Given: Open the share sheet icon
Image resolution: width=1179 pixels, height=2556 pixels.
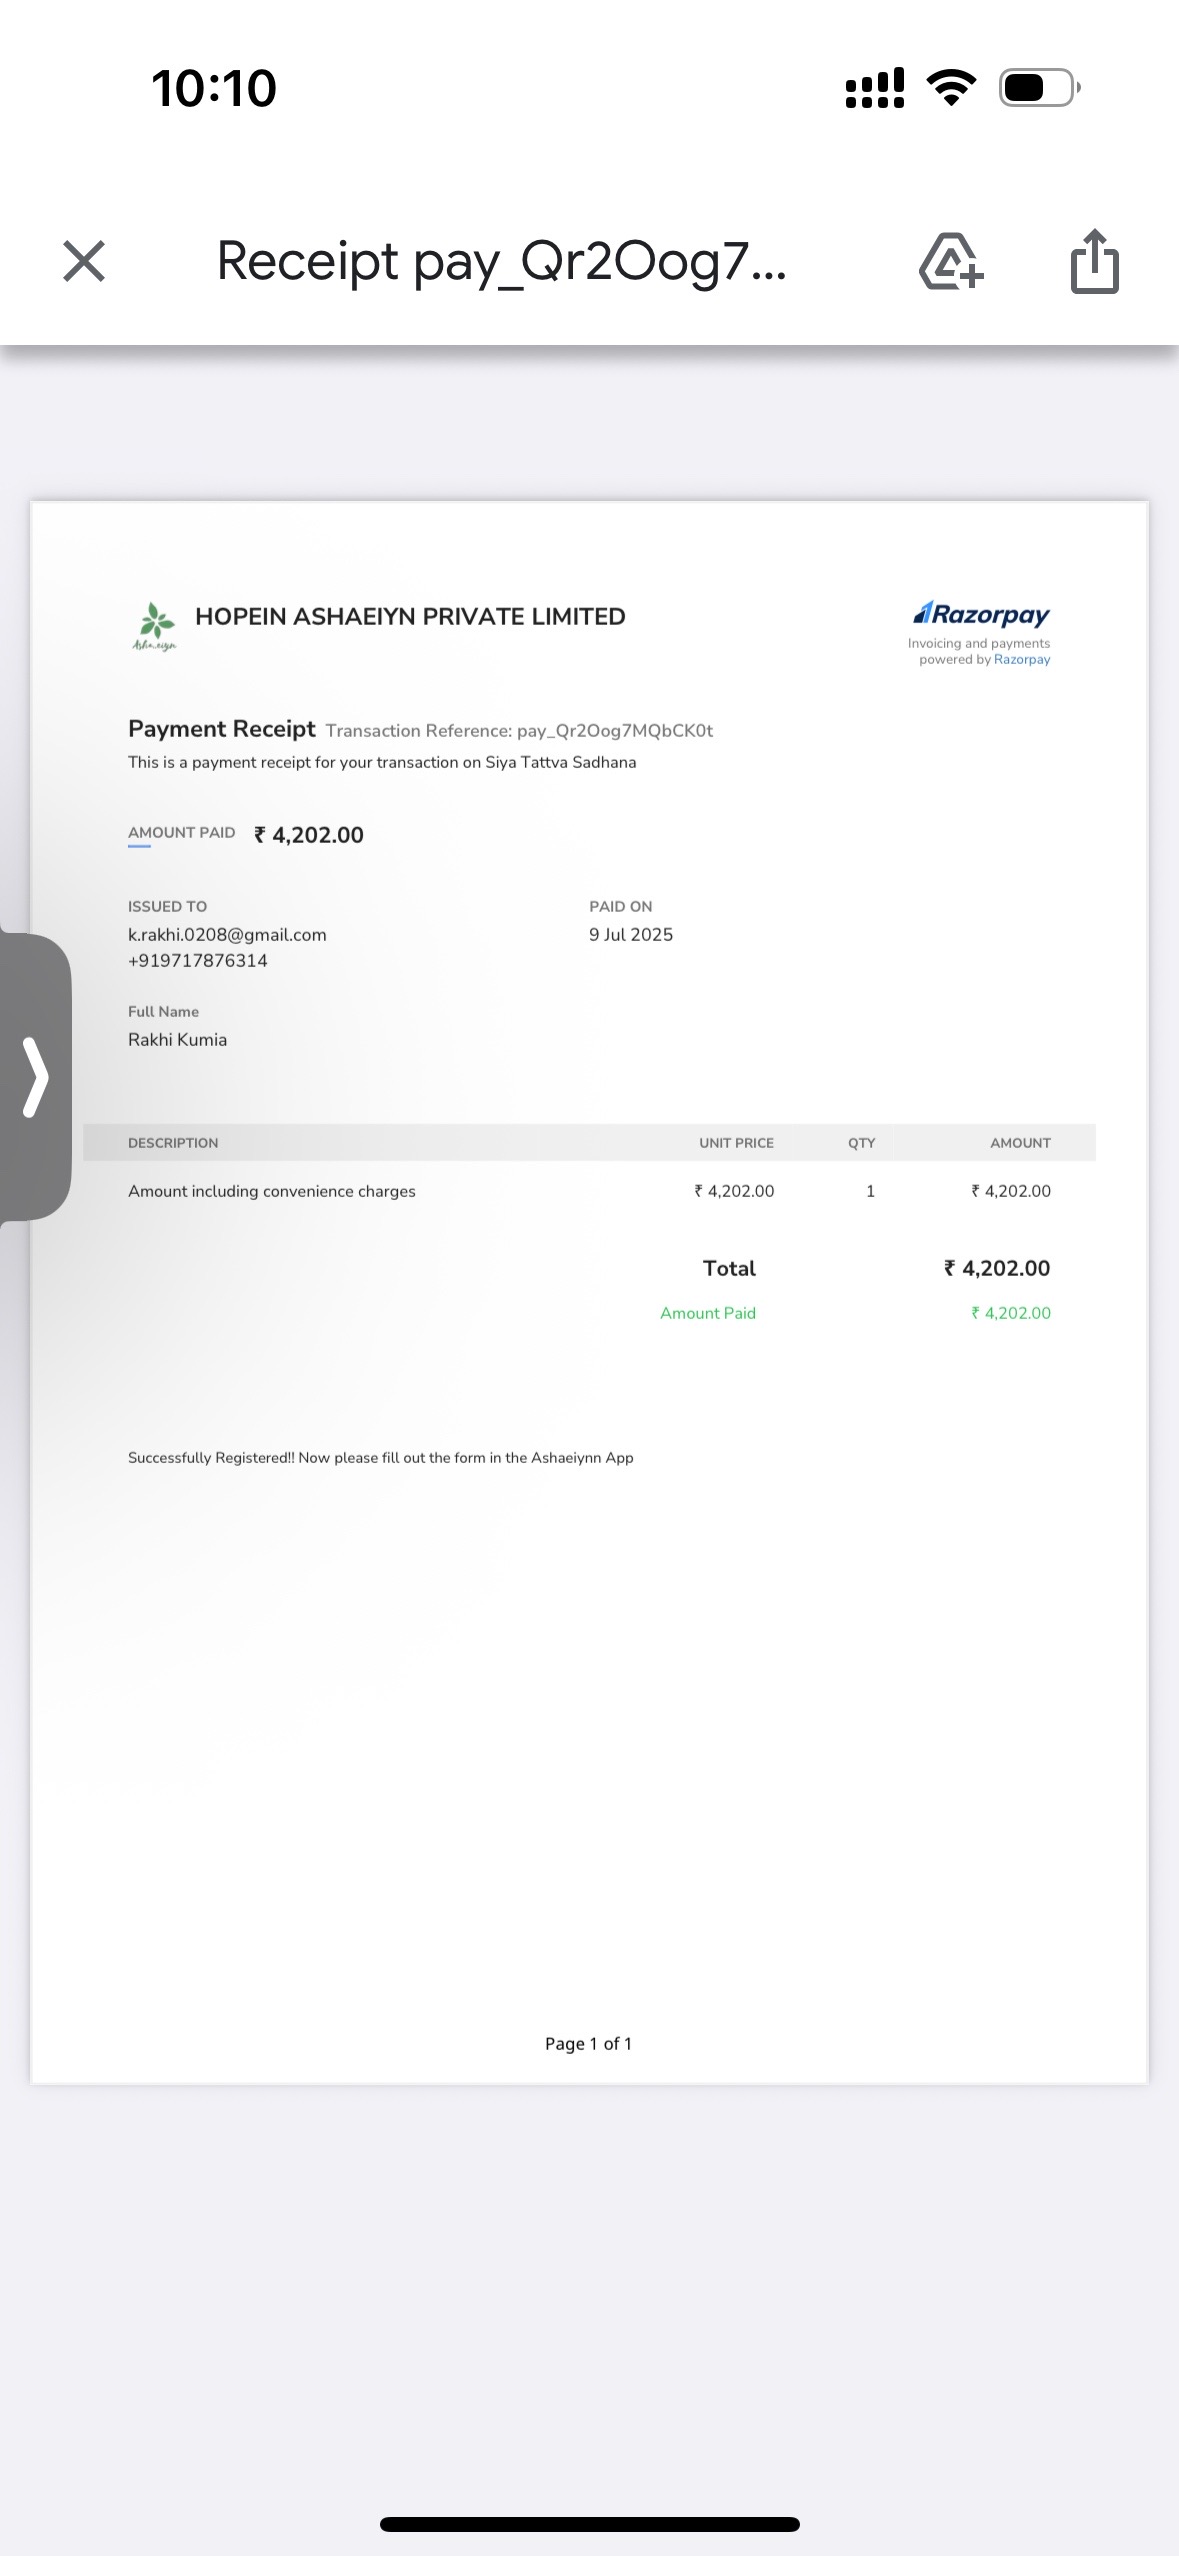Looking at the screenshot, I should click(1095, 261).
